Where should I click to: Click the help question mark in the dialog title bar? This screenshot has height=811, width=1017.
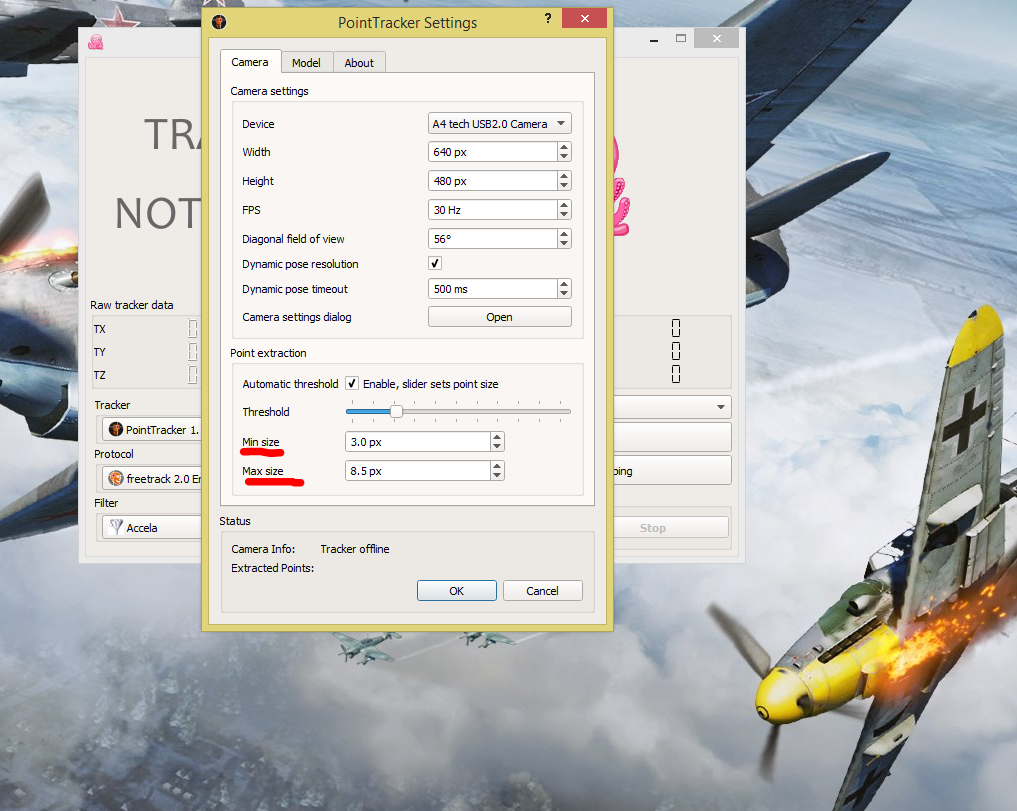[548, 18]
